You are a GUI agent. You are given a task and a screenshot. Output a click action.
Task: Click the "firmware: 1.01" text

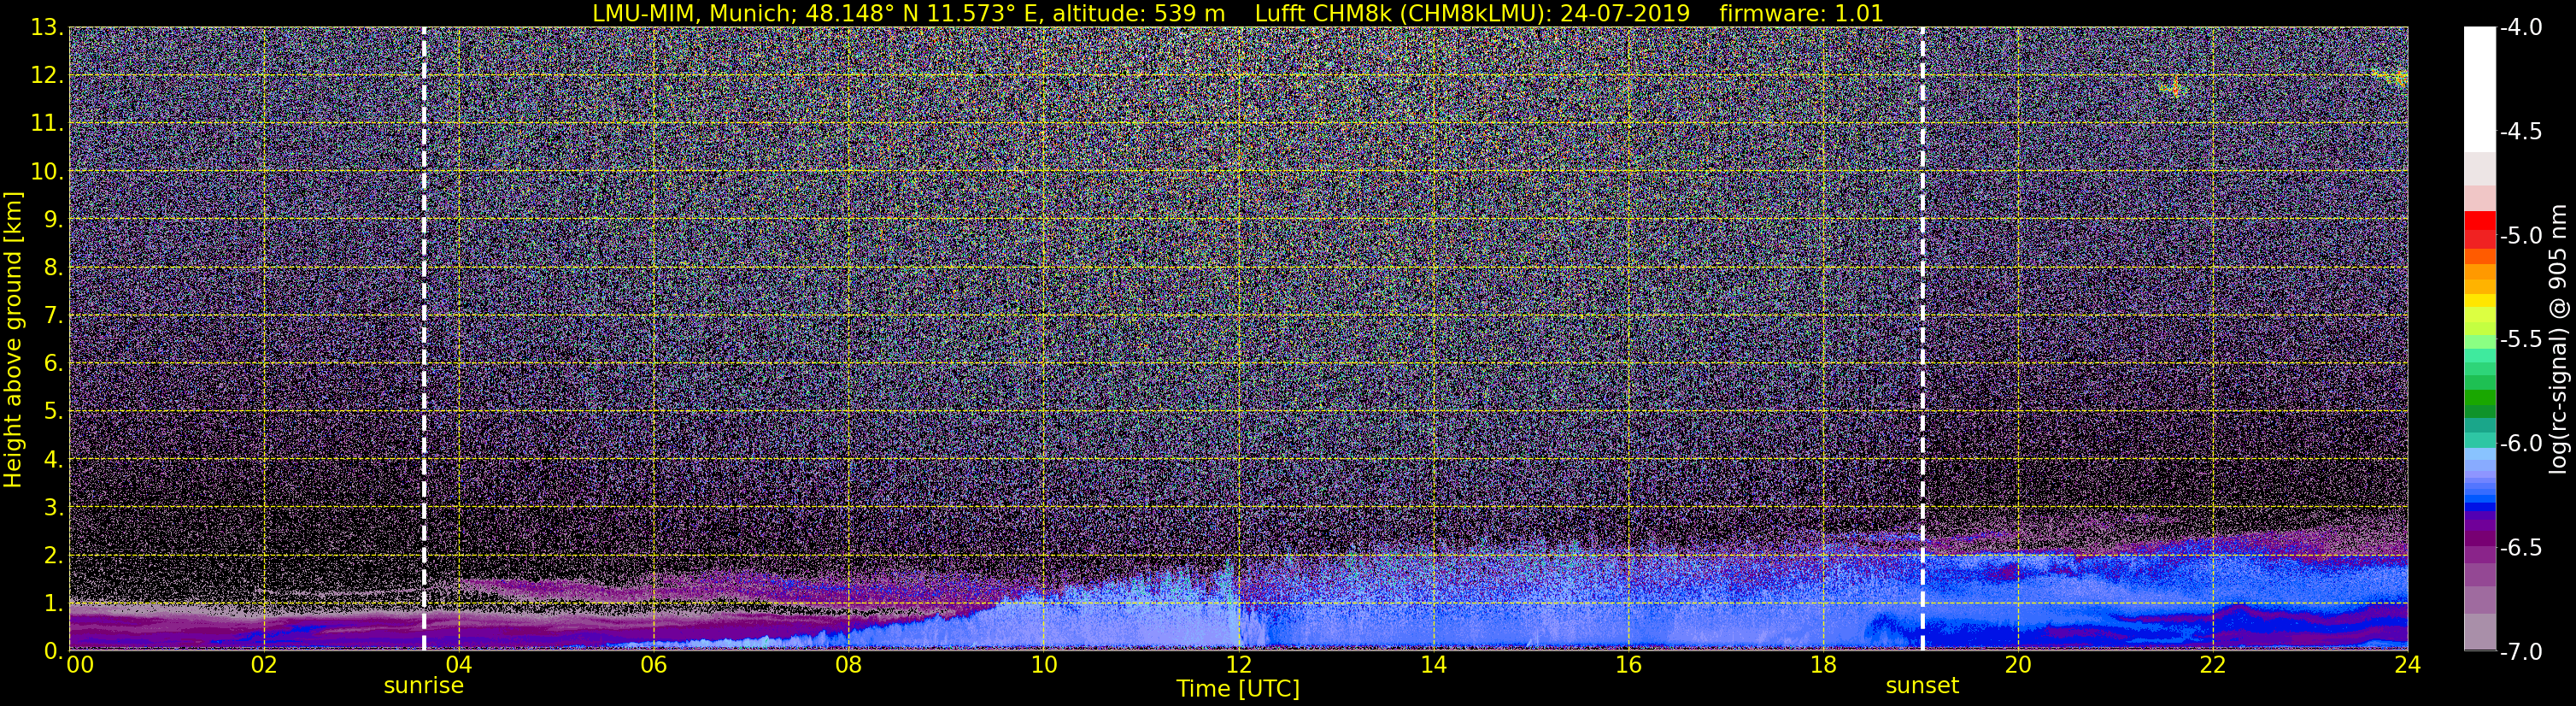tap(1801, 13)
